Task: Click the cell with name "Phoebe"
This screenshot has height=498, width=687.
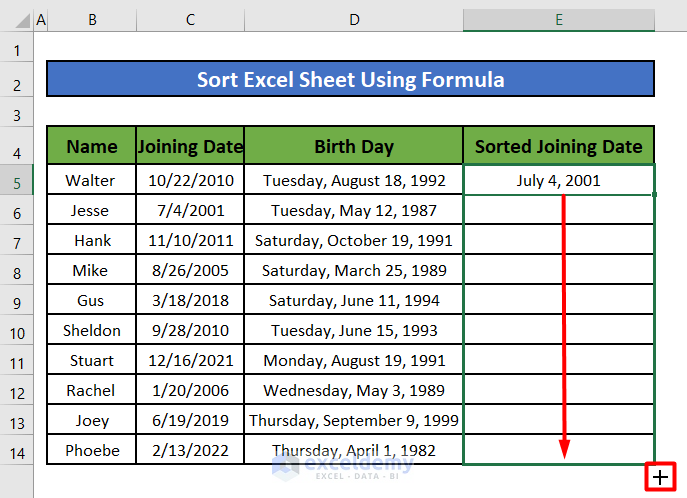Action: pos(91,451)
